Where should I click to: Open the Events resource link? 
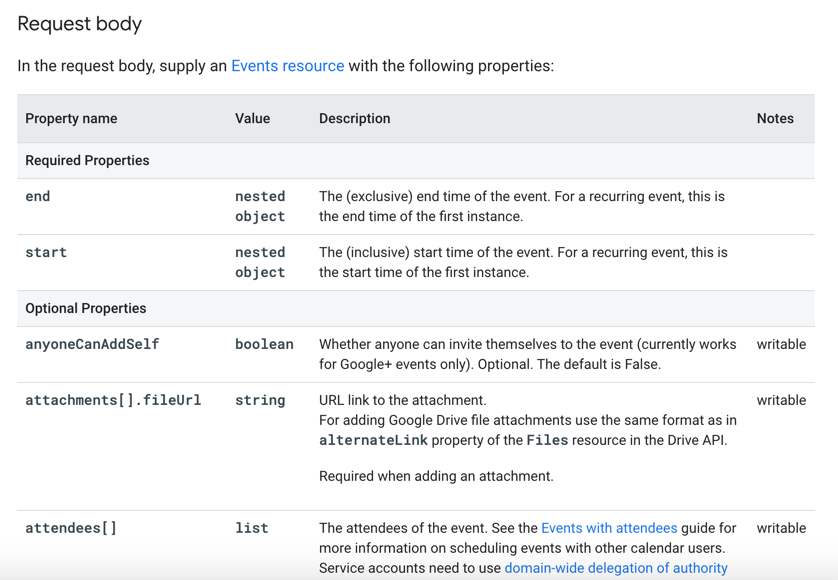pos(288,66)
